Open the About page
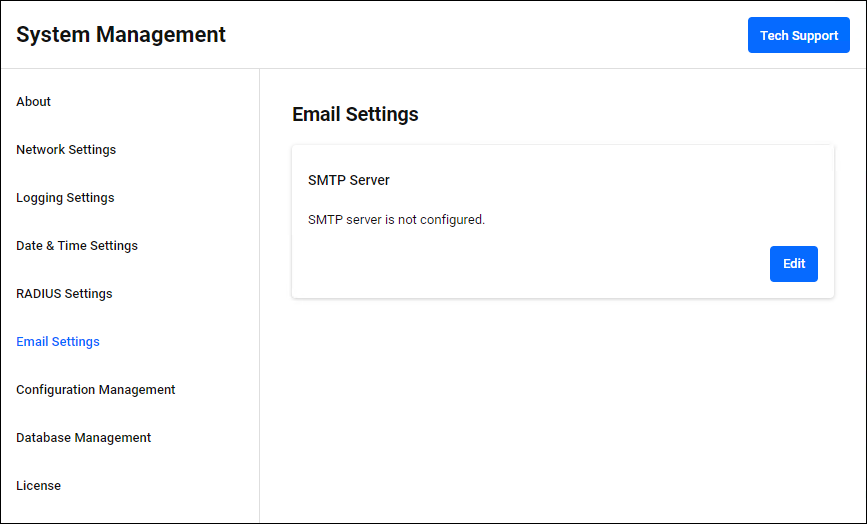867x524 pixels. (x=34, y=102)
